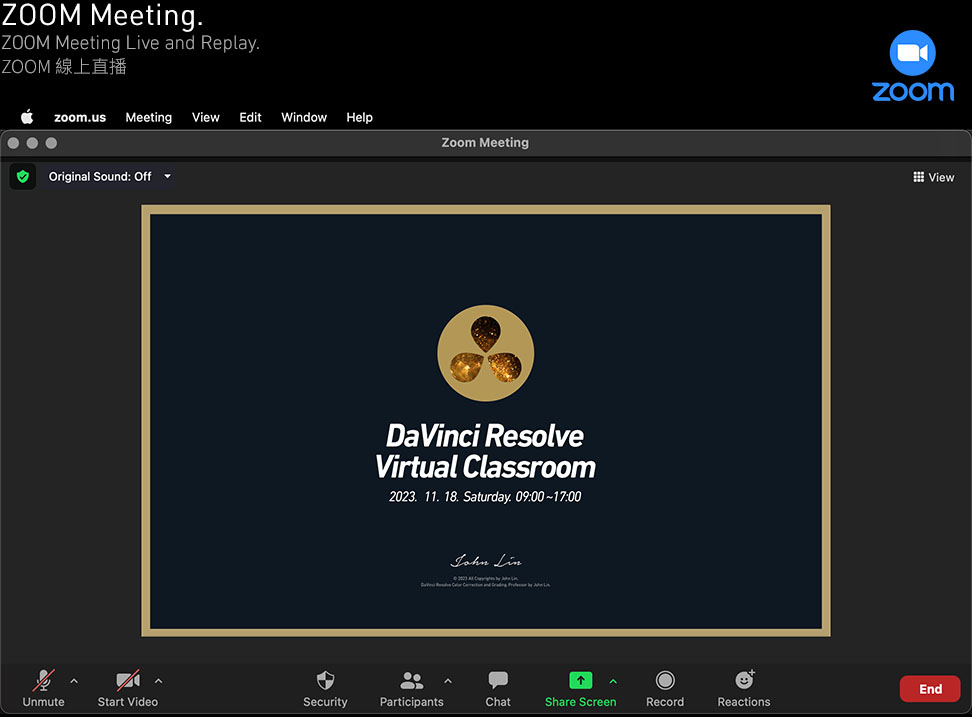Close the Zoom Meeting window button
Viewport: 972px width, 717px height.
[13, 143]
